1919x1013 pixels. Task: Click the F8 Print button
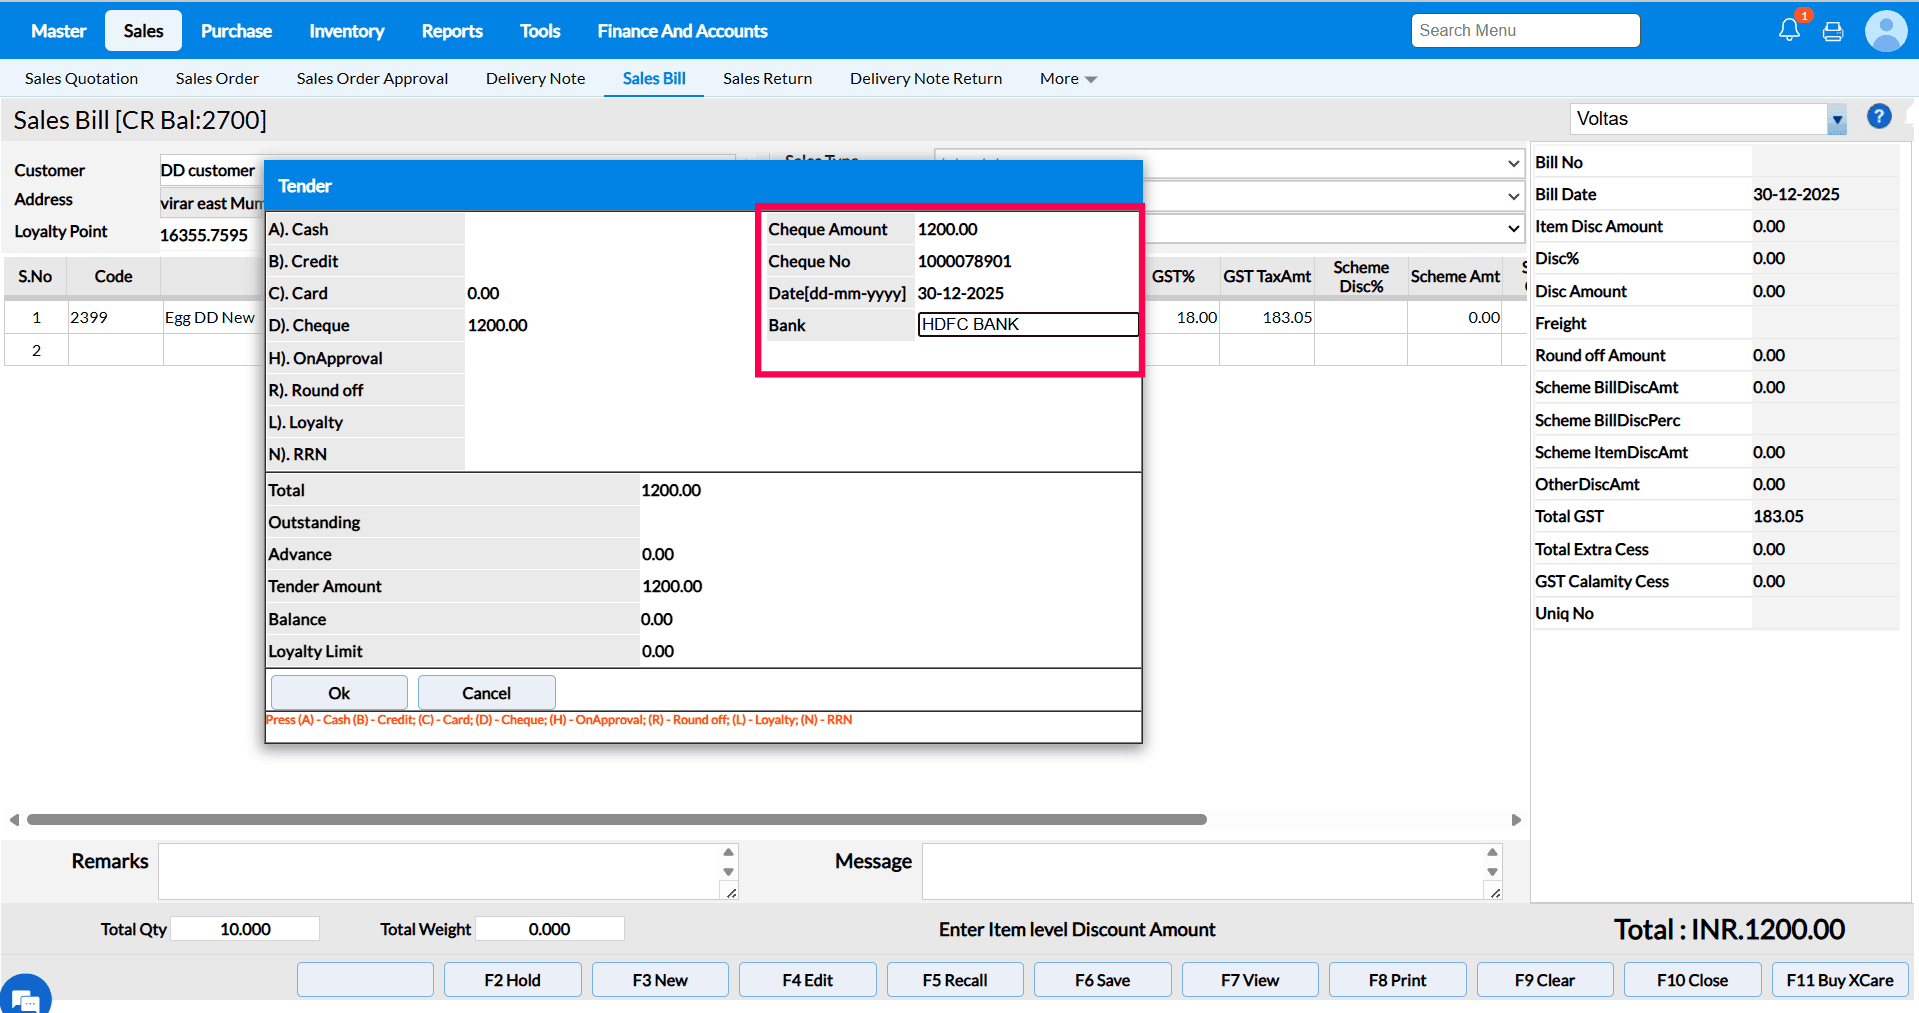(1397, 980)
